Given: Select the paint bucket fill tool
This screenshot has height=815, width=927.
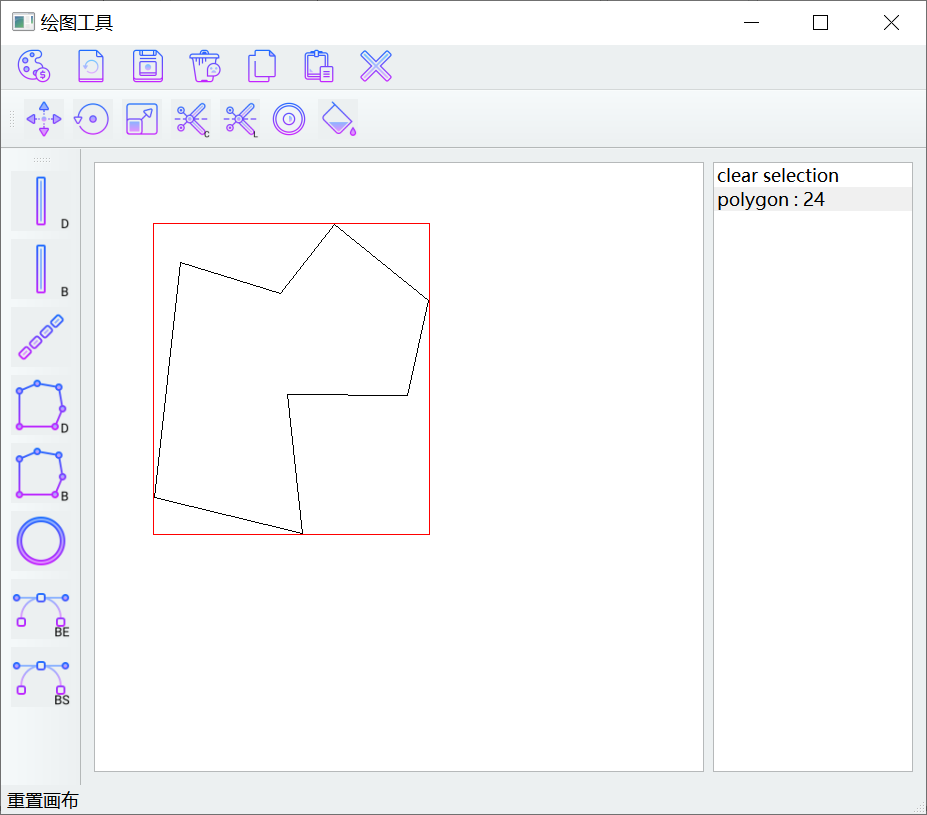Looking at the screenshot, I should [338, 119].
